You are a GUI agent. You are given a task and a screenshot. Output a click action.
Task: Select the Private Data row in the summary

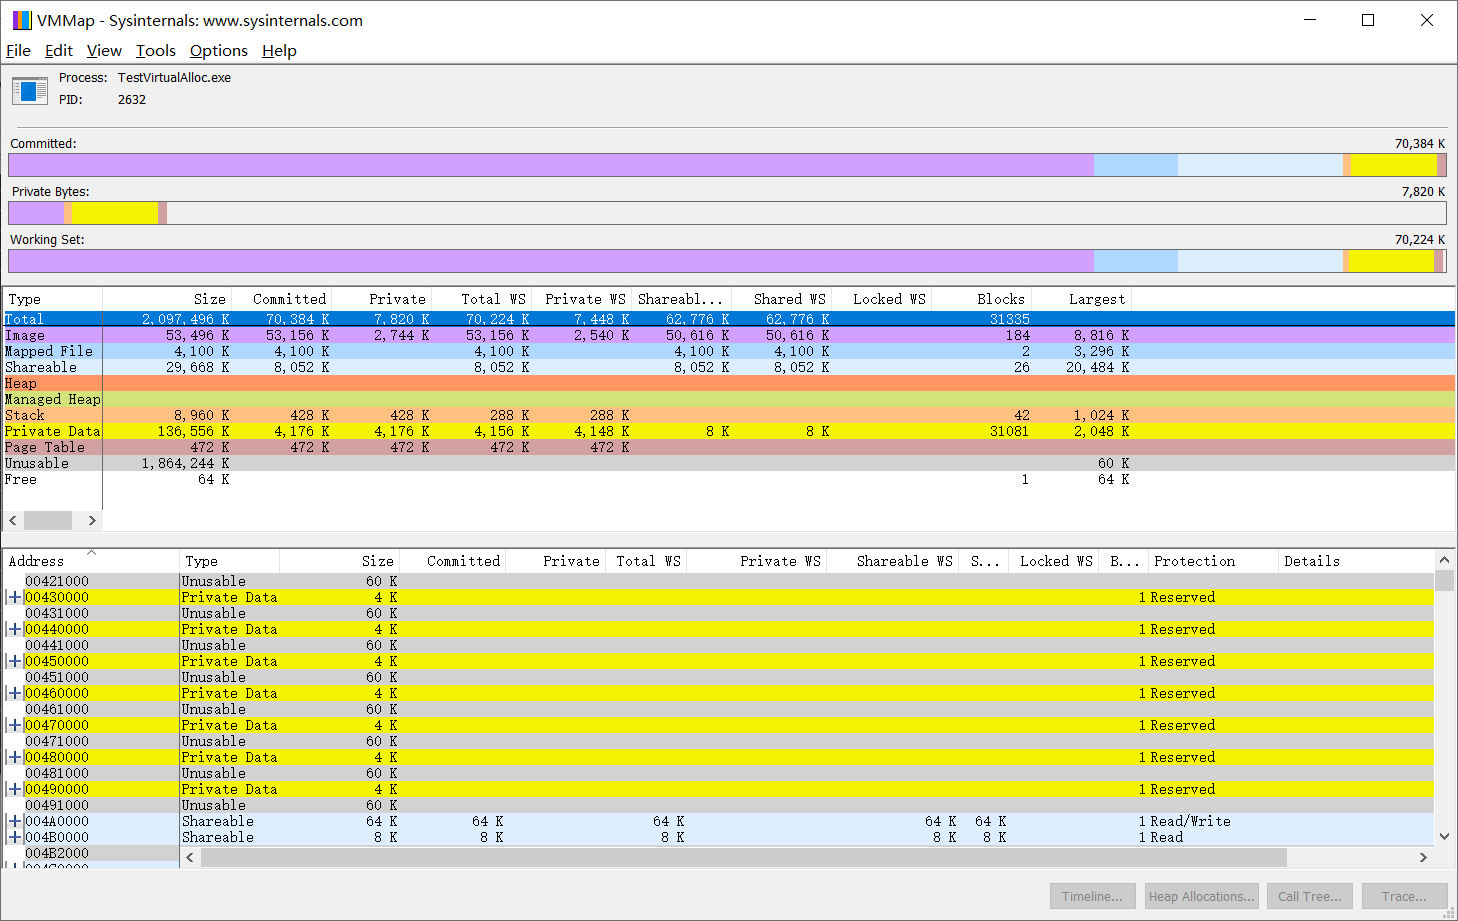click(52, 431)
